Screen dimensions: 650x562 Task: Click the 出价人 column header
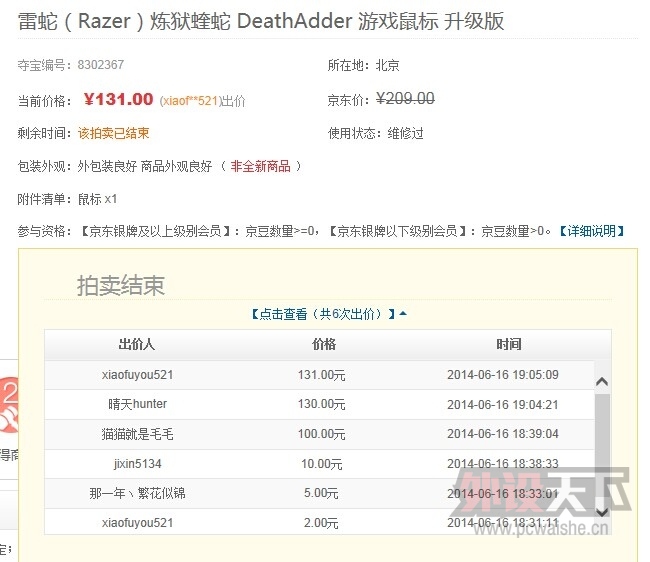137,344
